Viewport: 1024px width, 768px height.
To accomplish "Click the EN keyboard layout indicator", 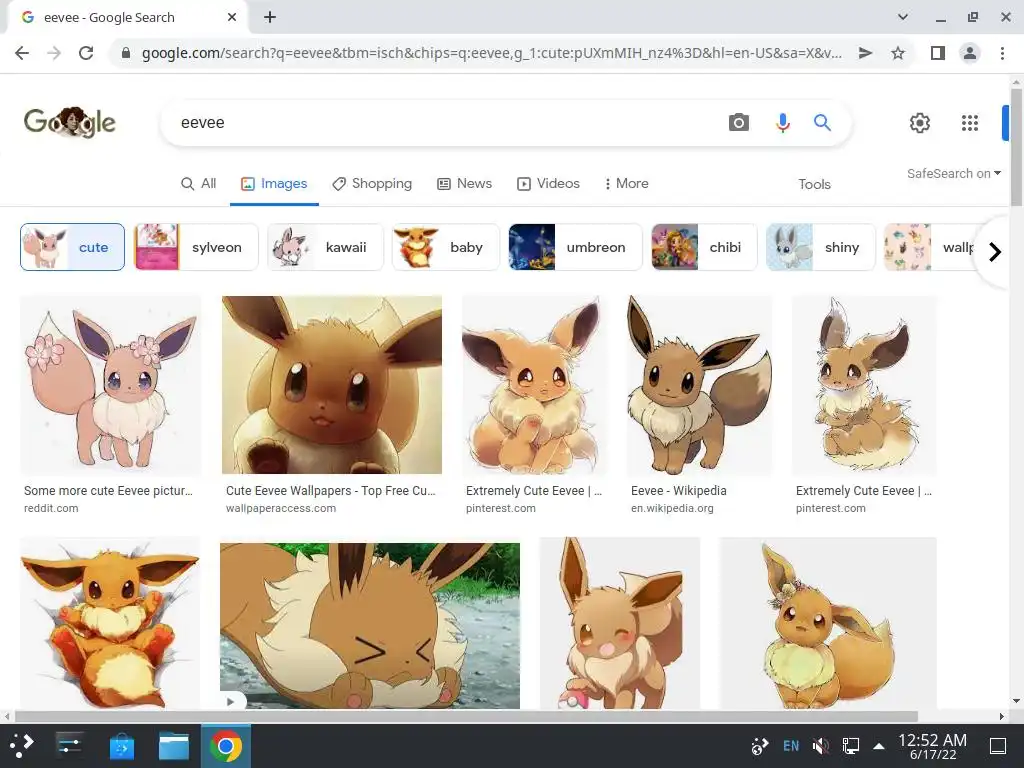I will (x=791, y=746).
